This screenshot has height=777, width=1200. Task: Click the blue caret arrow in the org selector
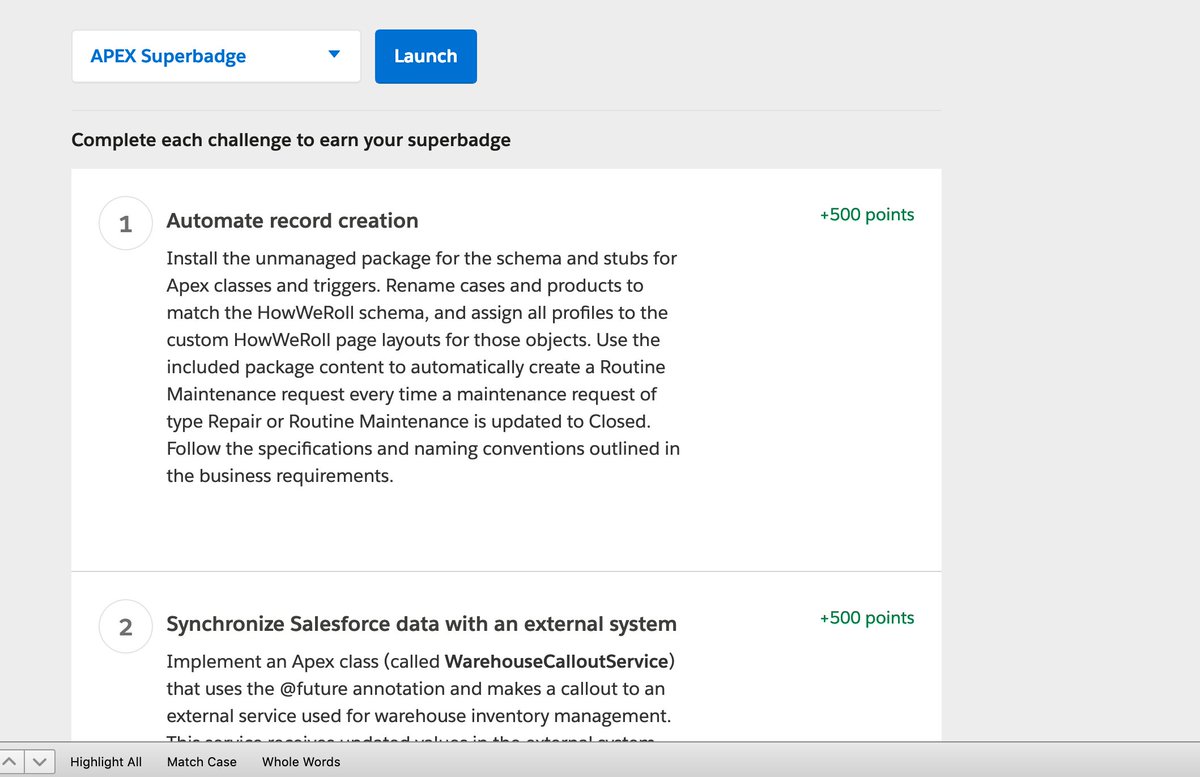coord(334,55)
